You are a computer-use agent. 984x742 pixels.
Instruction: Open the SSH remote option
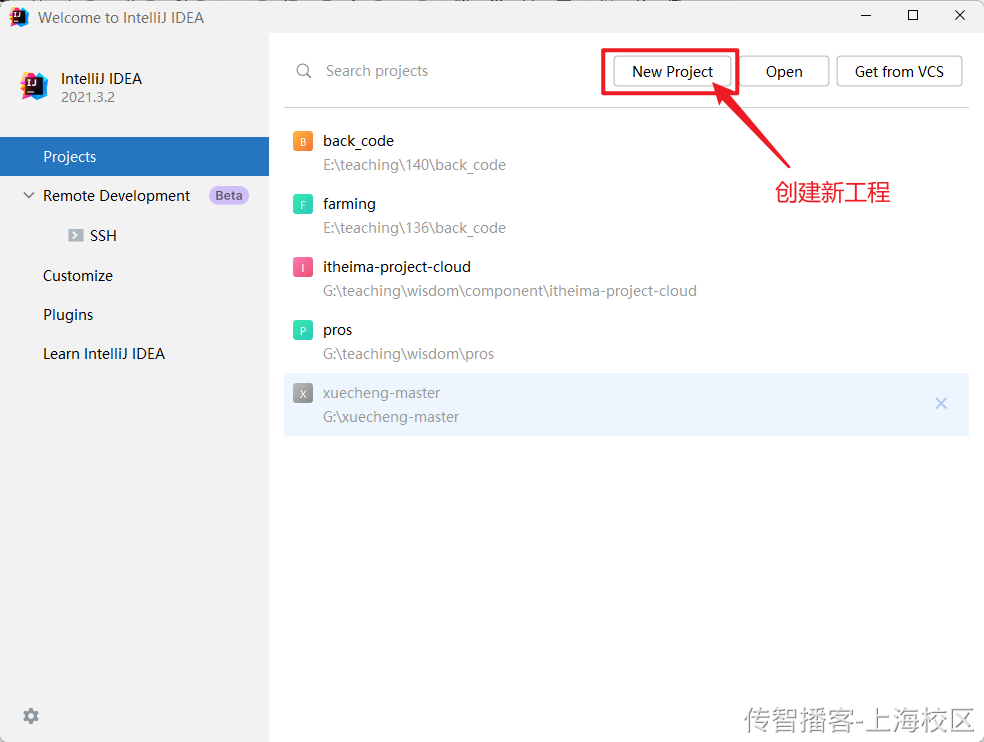pos(103,235)
